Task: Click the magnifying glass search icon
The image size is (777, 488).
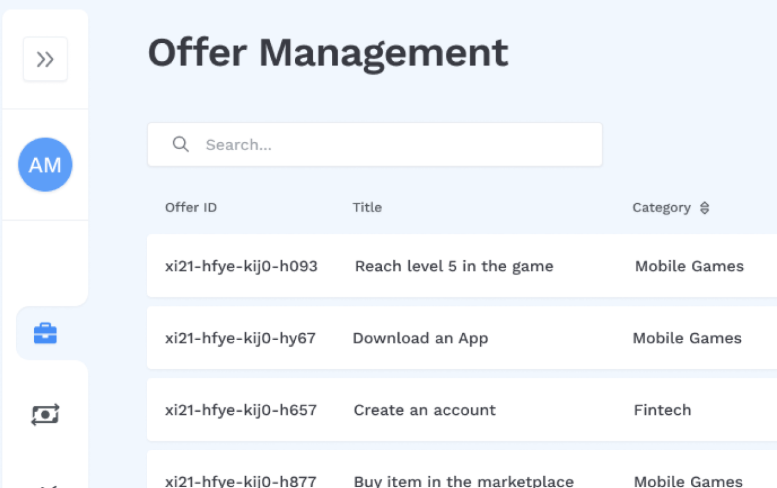Action: [x=181, y=145]
